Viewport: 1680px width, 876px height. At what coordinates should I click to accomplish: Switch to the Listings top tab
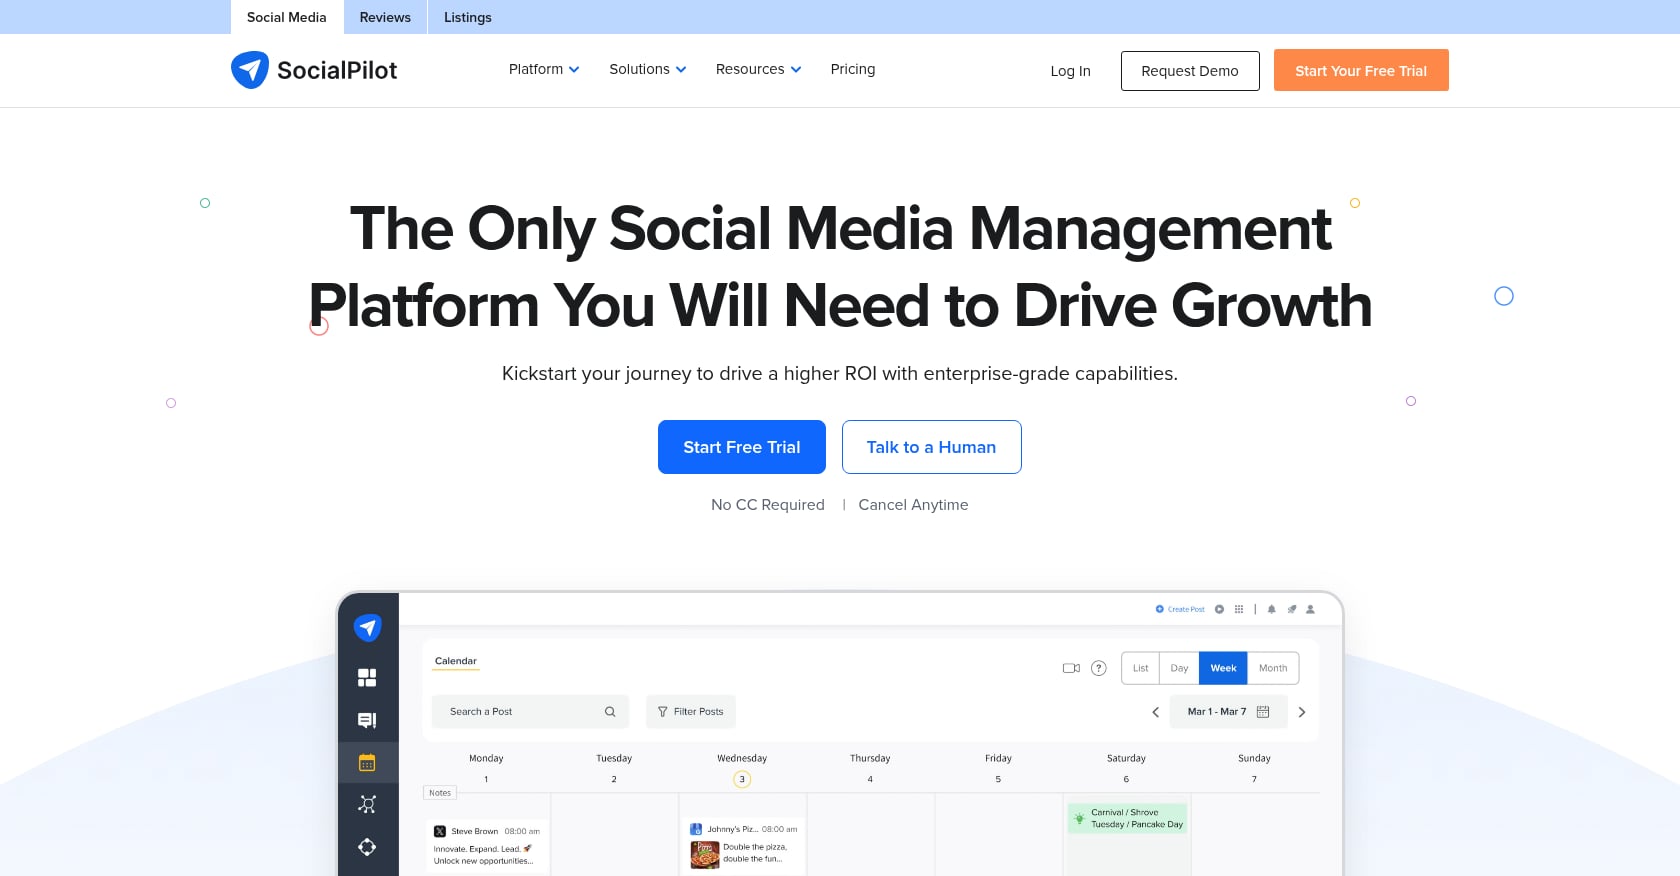click(x=468, y=17)
